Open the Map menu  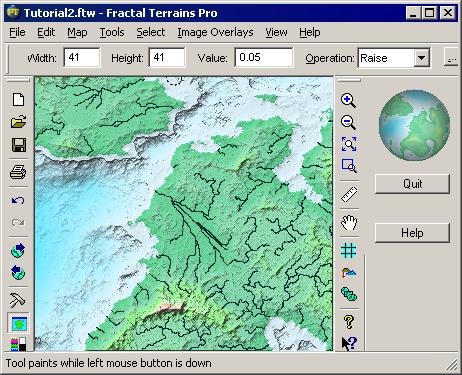77,32
